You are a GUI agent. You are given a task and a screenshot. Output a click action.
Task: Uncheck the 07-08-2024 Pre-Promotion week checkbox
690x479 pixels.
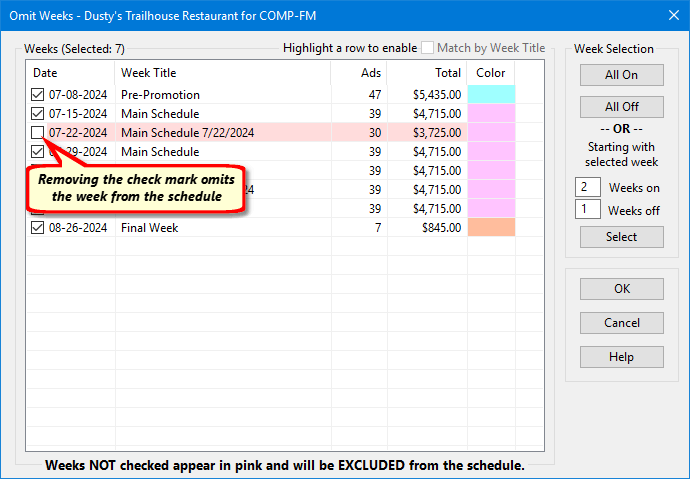(39, 95)
